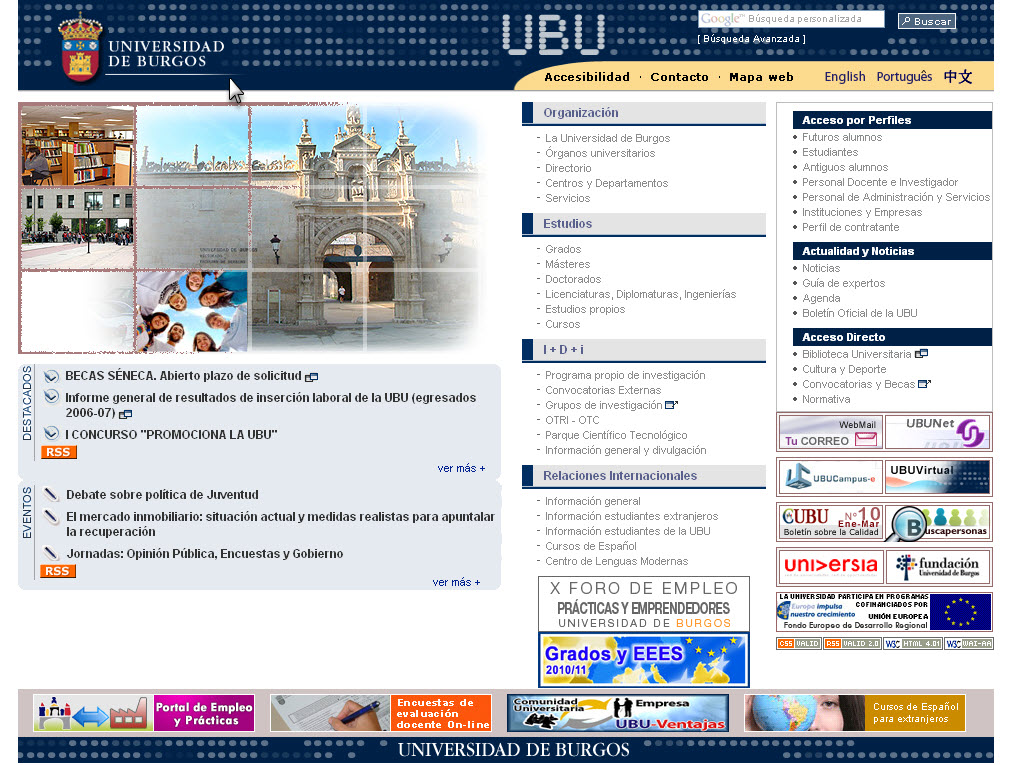Open La Universidad de Burgos link
This screenshot has height=765, width=1012.
click(607, 138)
